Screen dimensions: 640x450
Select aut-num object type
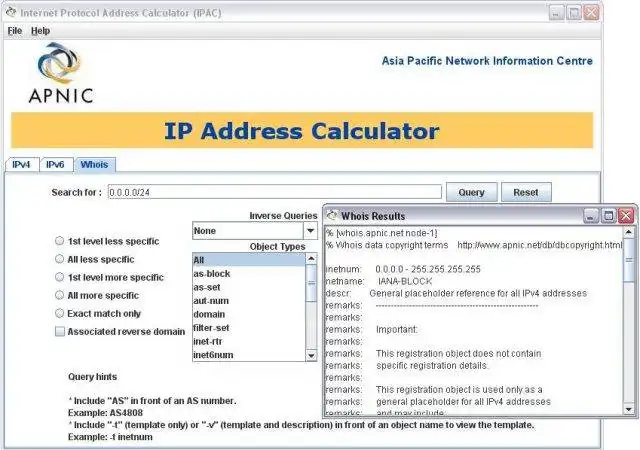coord(249,301)
